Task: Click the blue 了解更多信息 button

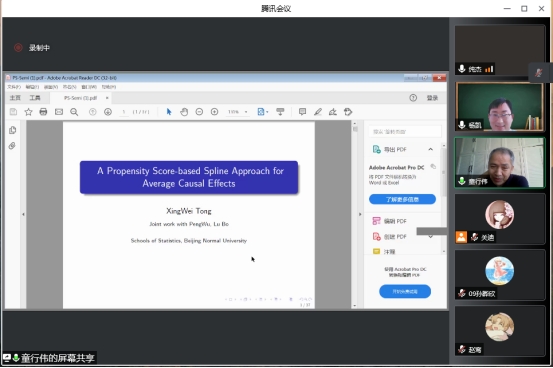Action: coord(402,199)
